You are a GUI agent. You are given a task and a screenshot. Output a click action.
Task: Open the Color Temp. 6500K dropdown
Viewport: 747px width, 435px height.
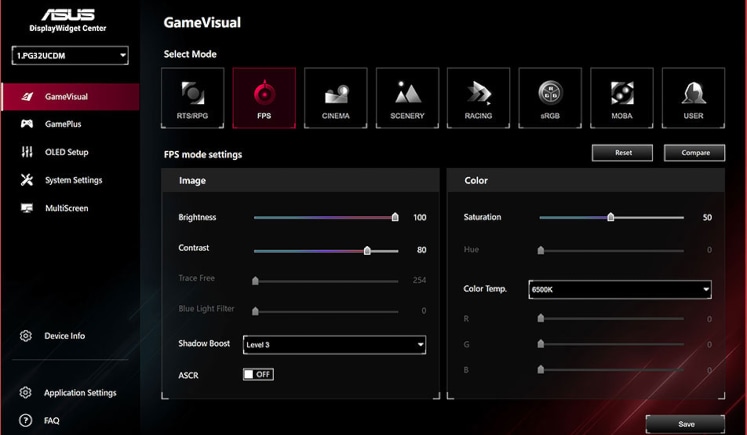pyautogui.click(x=620, y=290)
